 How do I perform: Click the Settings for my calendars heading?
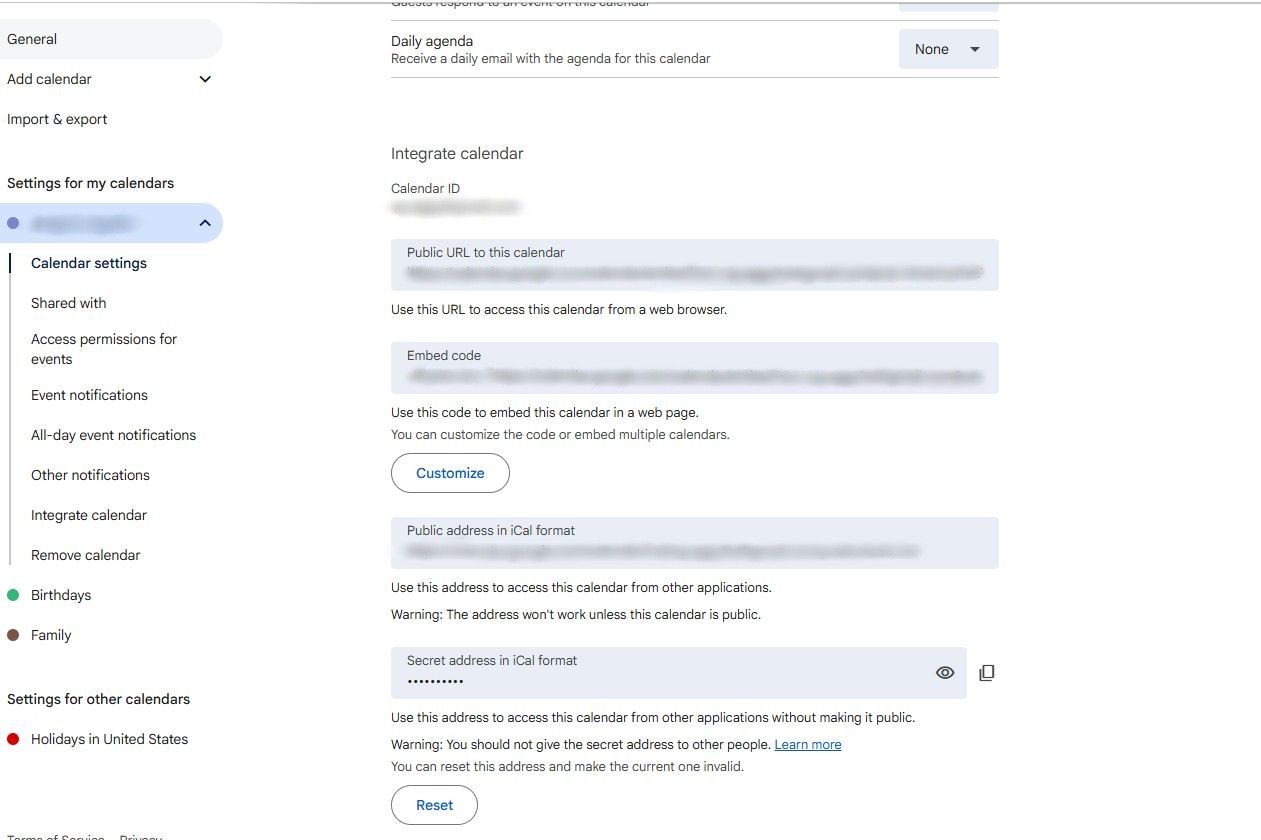coord(90,183)
